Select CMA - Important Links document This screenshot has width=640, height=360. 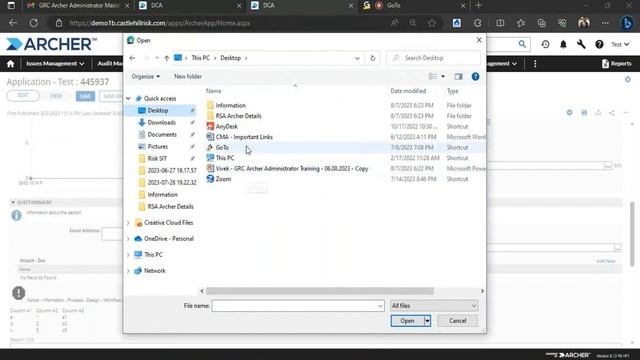pos(244,137)
